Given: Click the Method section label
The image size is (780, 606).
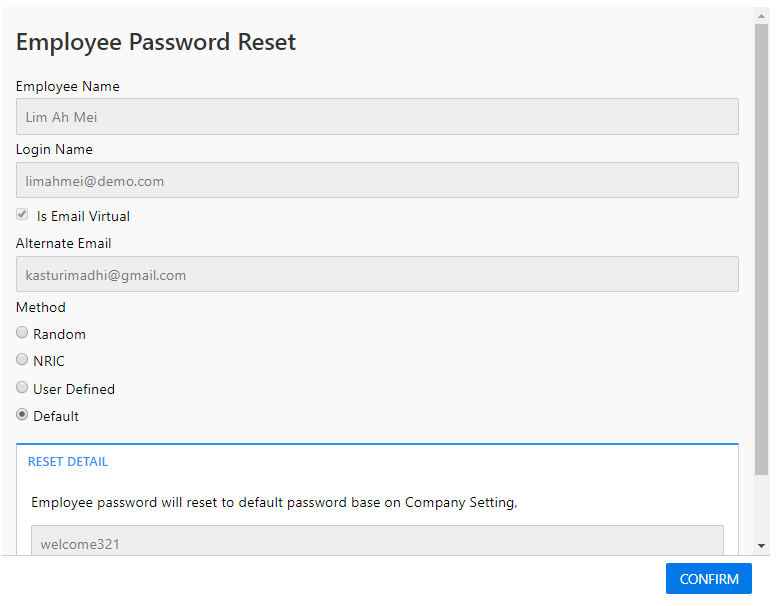Looking at the screenshot, I should [41, 307].
